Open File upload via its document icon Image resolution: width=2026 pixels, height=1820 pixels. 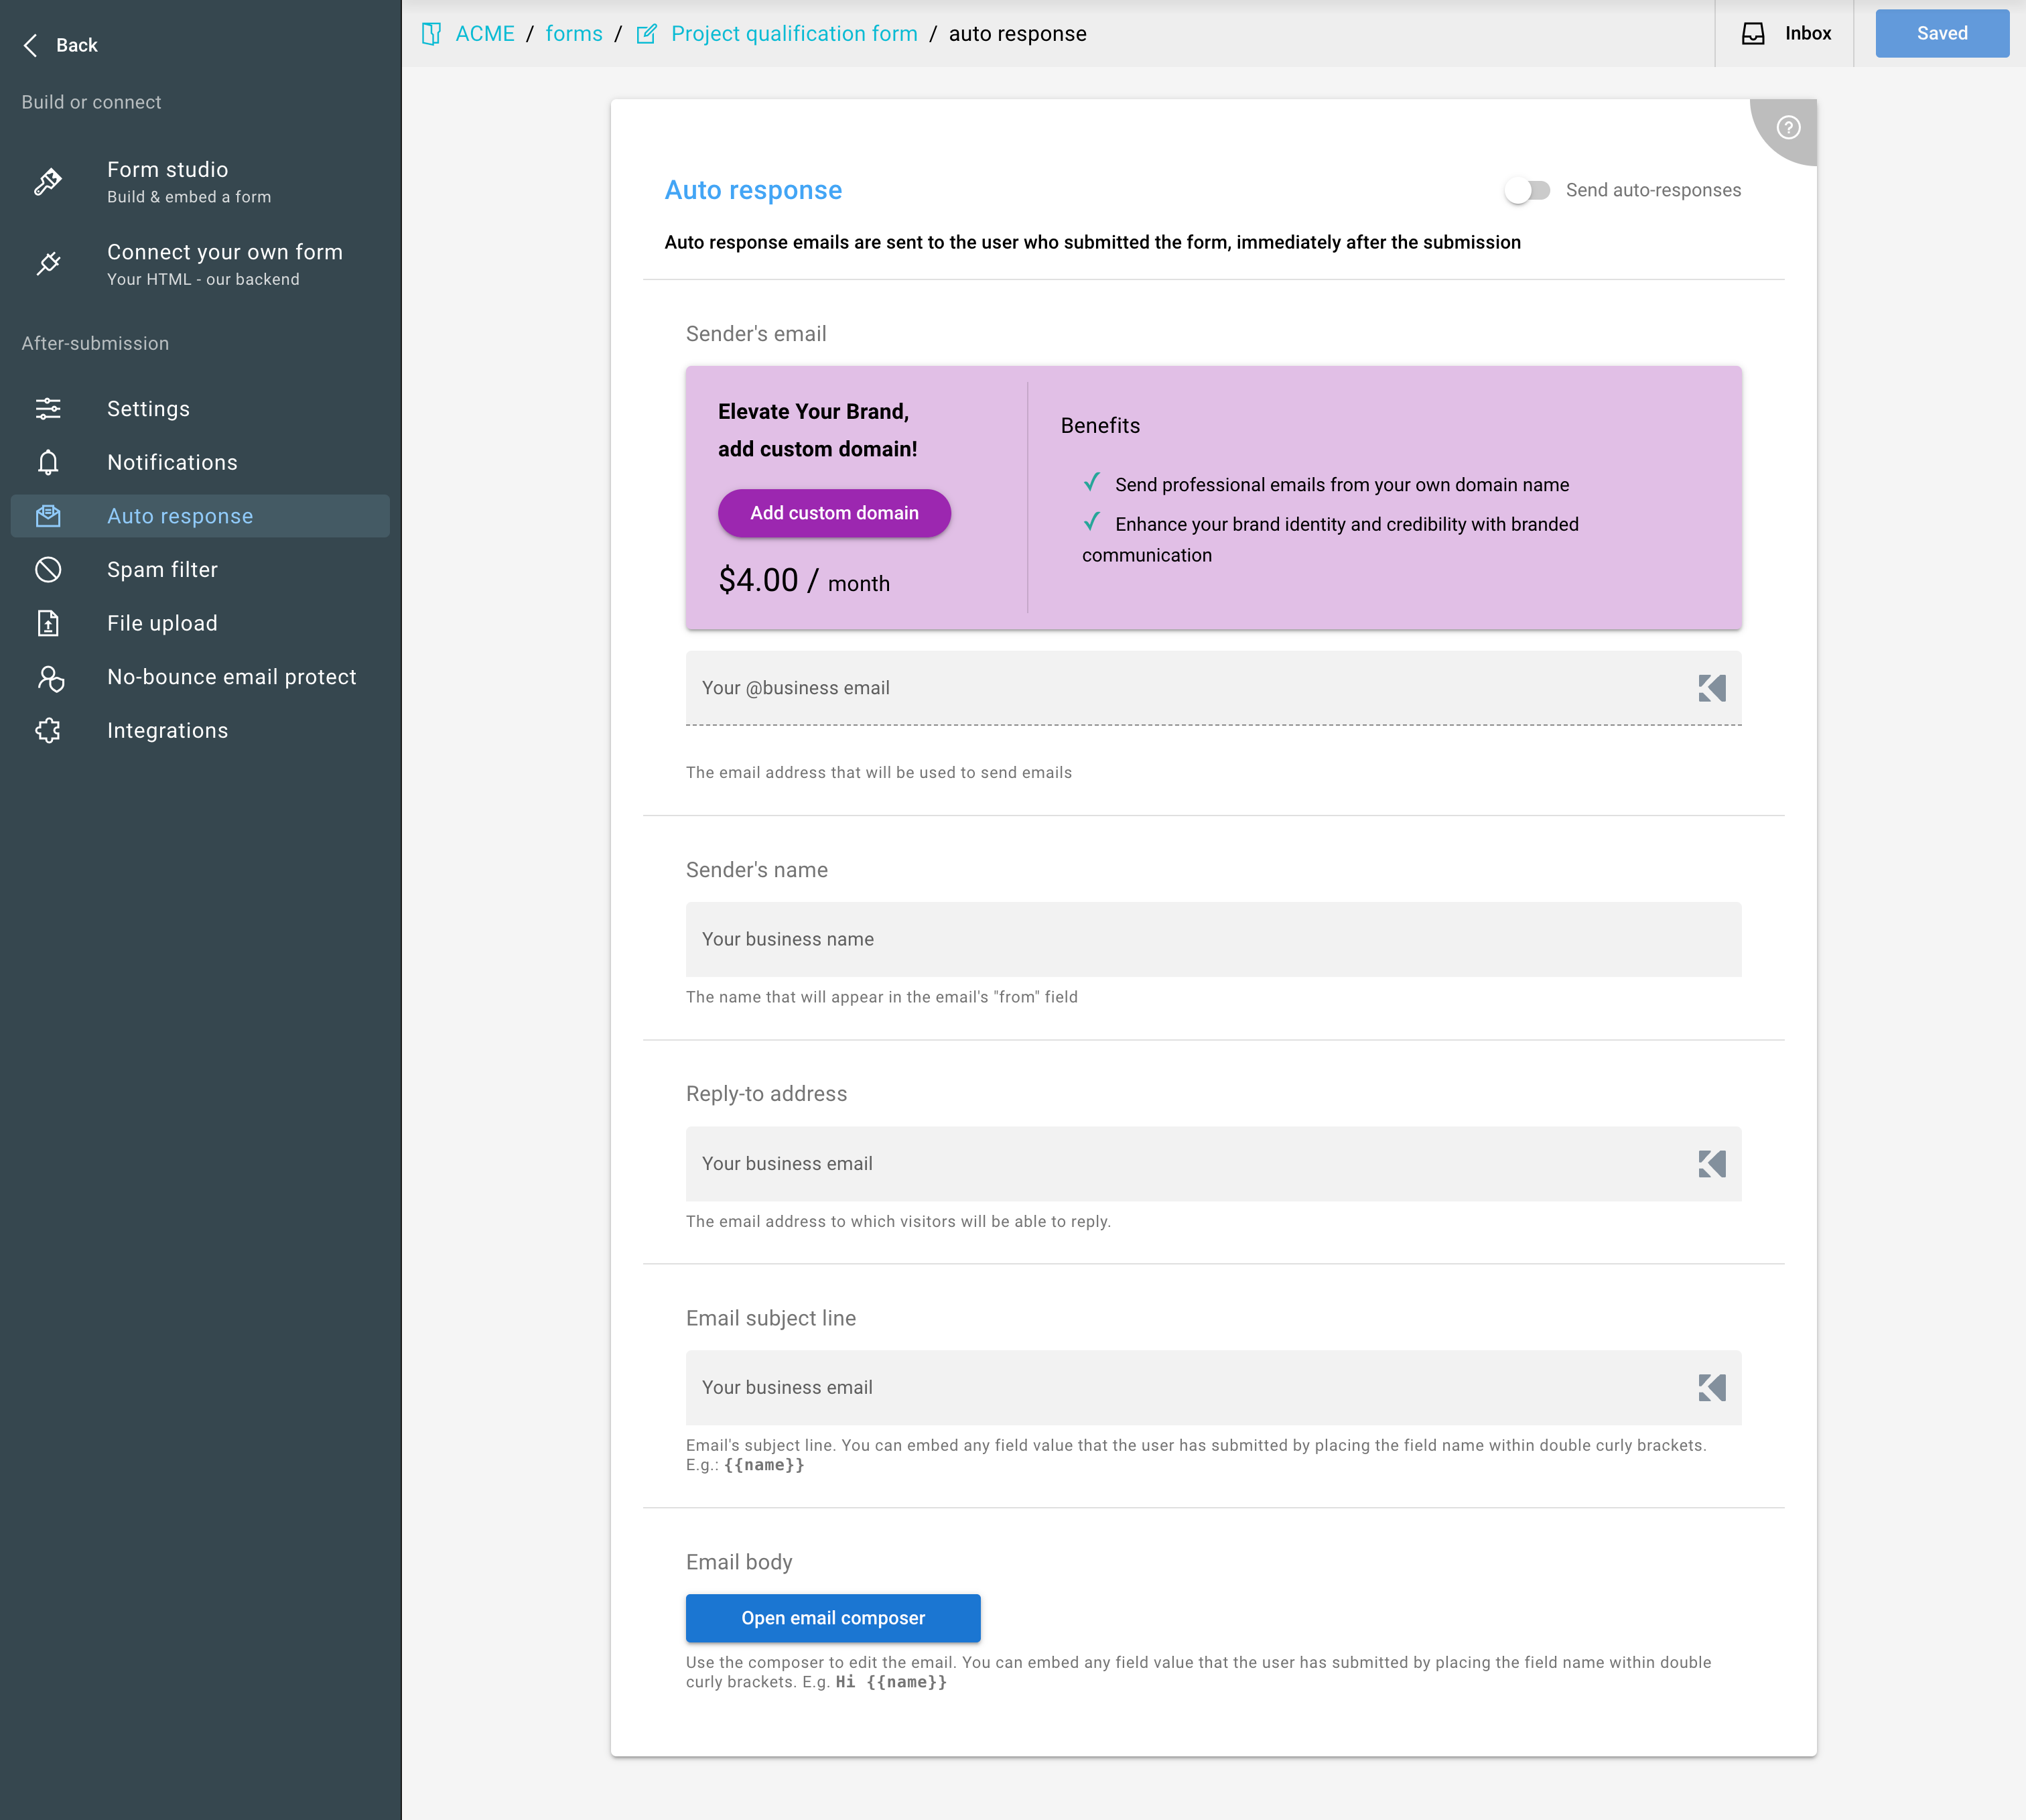click(48, 622)
